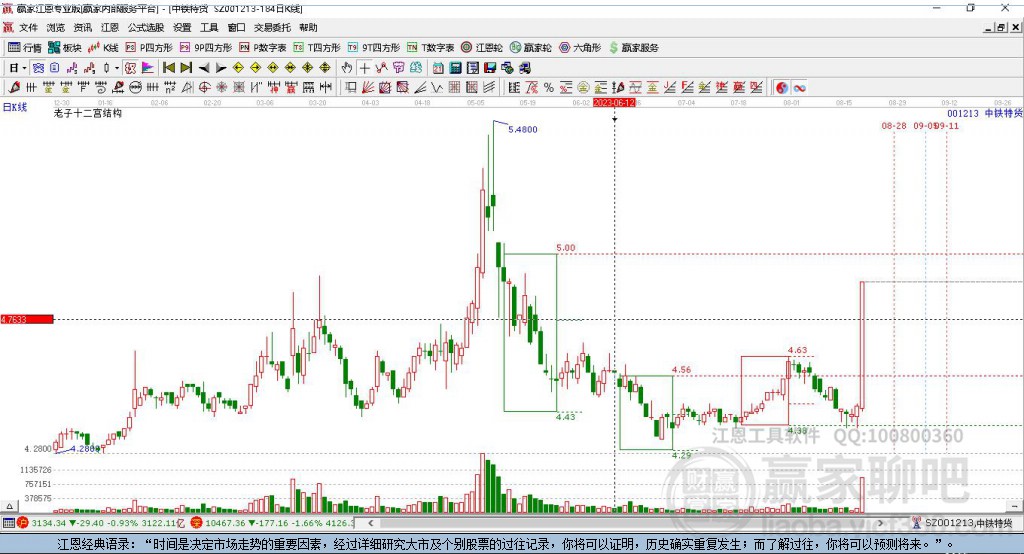Open the 板块 sector view
This screenshot has height=554, width=1024.
coord(65,48)
